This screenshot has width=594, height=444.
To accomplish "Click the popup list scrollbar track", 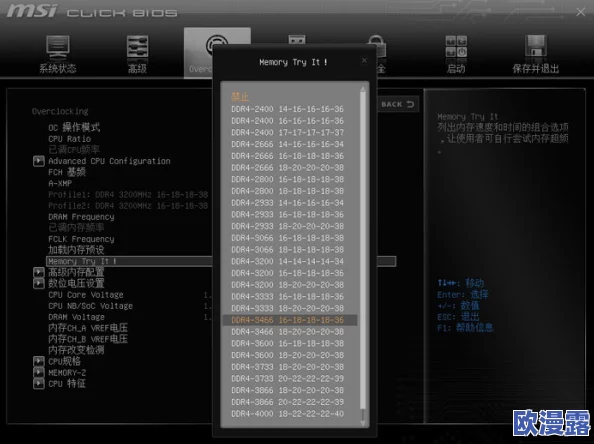I will point(363,250).
